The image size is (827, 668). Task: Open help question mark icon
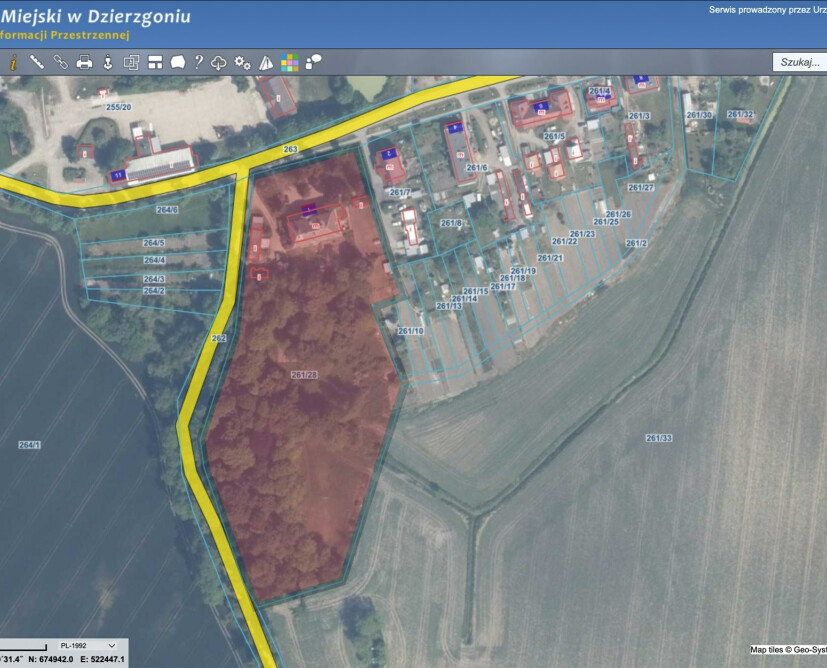[x=199, y=62]
